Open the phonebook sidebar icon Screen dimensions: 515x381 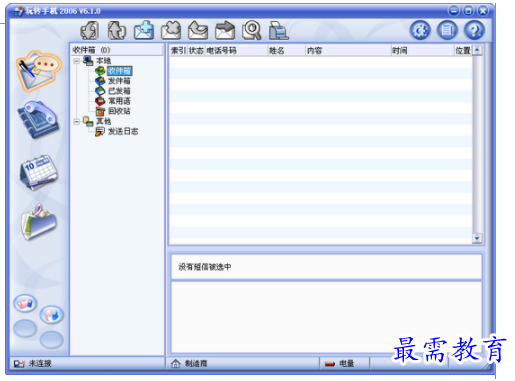(x=38, y=119)
